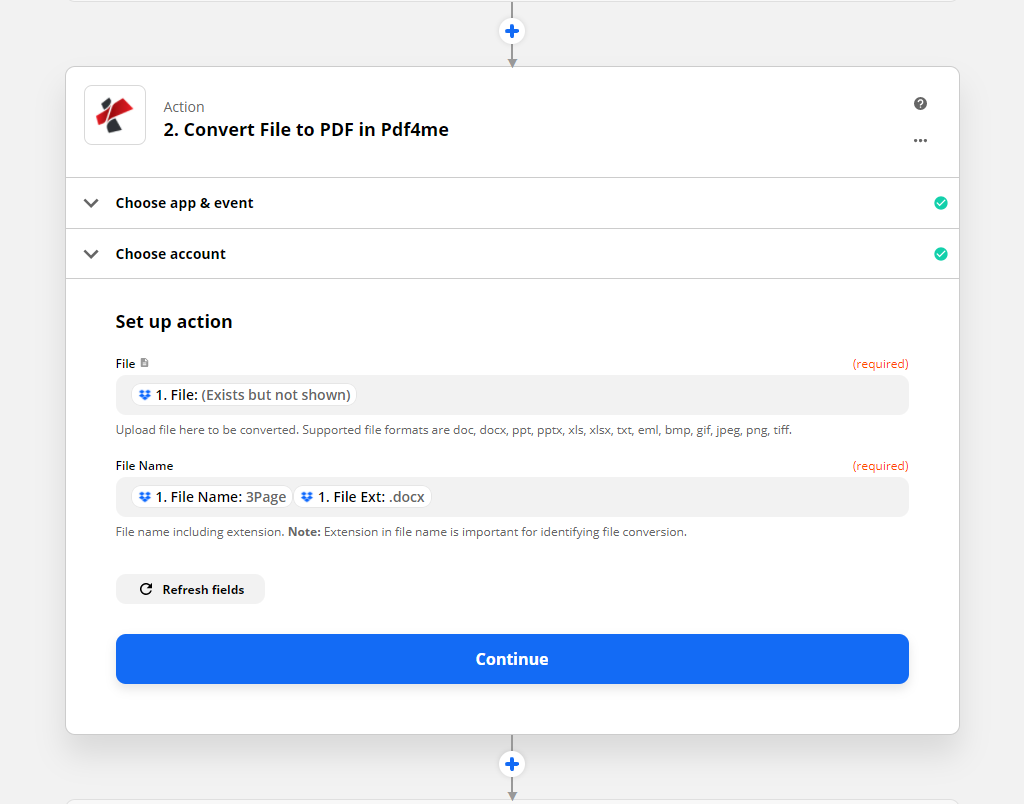The width and height of the screenshot is (1024, 804).
Task: Collapse the Choose app & event header
Action: [x=184, y=202]
